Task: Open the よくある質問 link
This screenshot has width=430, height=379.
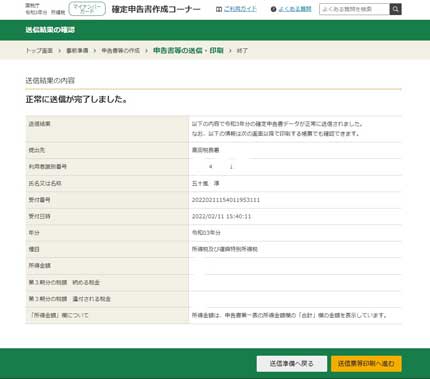Action: tap(295, 9)
